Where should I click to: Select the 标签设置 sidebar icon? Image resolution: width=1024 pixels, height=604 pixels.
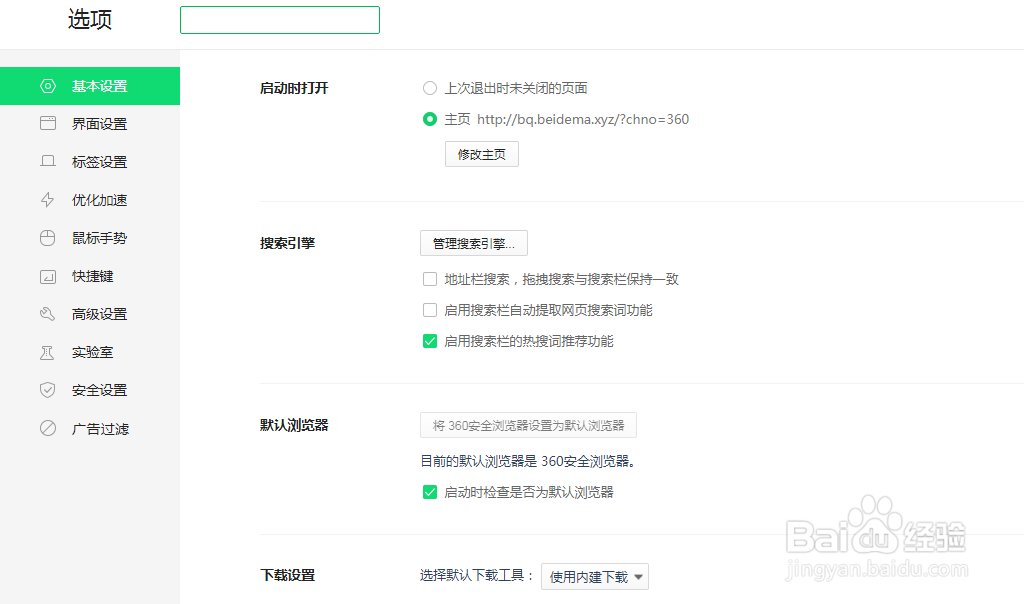point(47,161)
